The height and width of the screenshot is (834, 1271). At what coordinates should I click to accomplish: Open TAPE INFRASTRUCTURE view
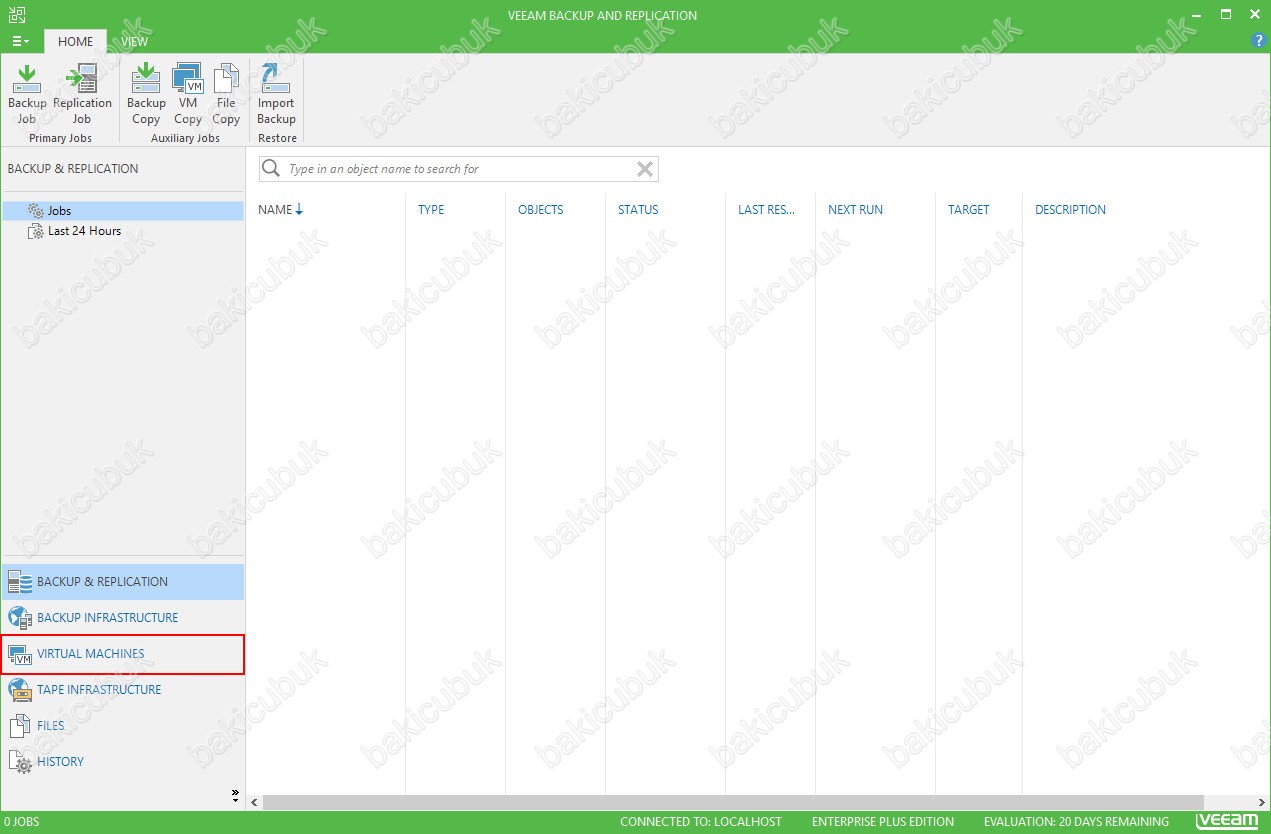coord(122,690)
